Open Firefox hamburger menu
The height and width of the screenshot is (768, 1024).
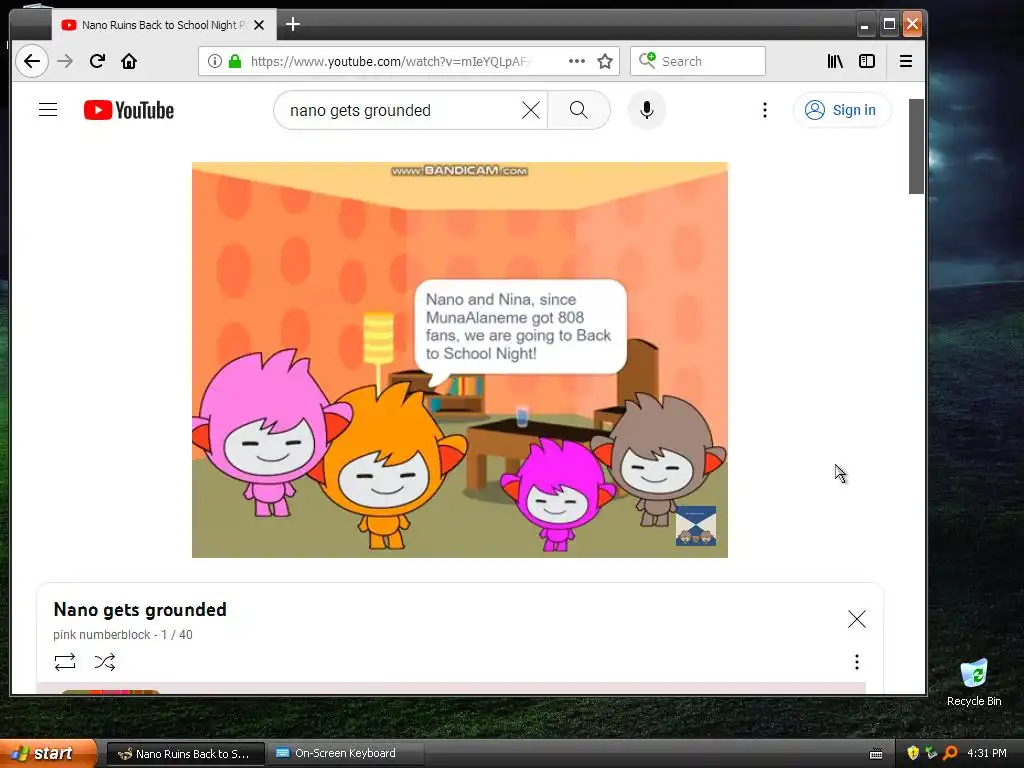906,61
